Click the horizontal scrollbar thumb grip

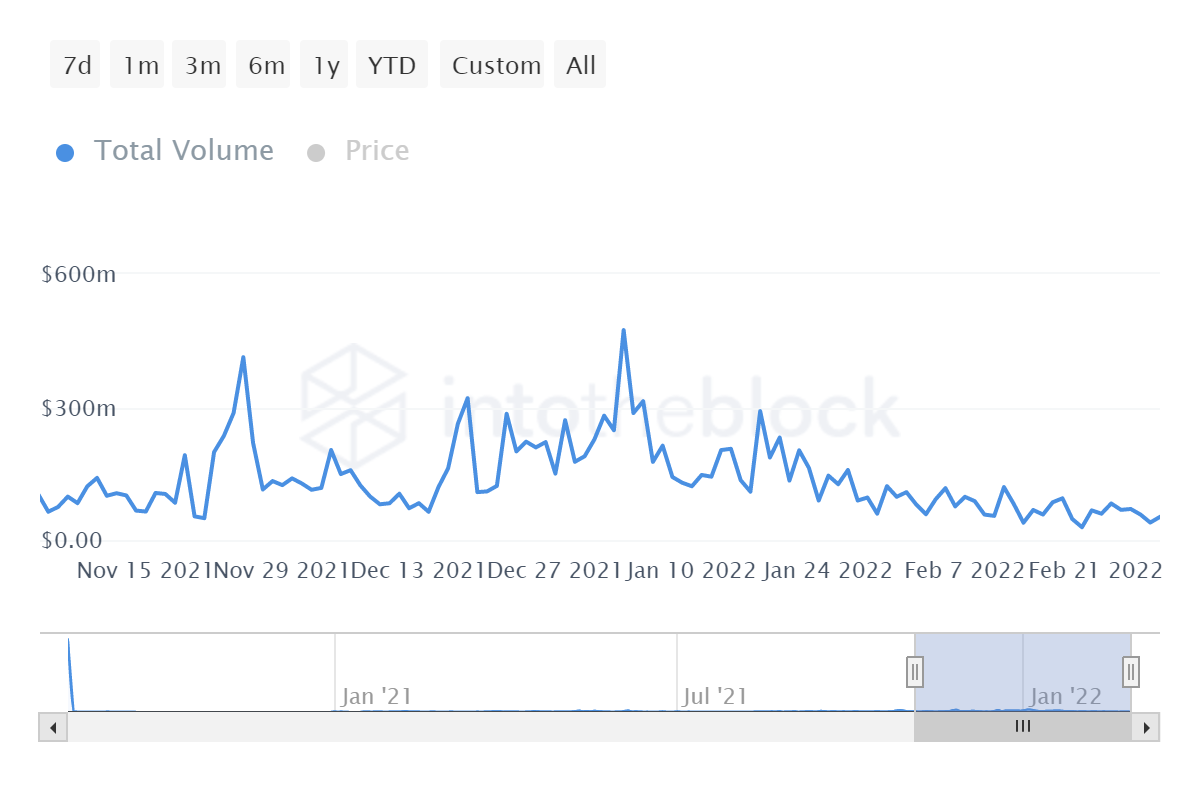coord(1022,727)
